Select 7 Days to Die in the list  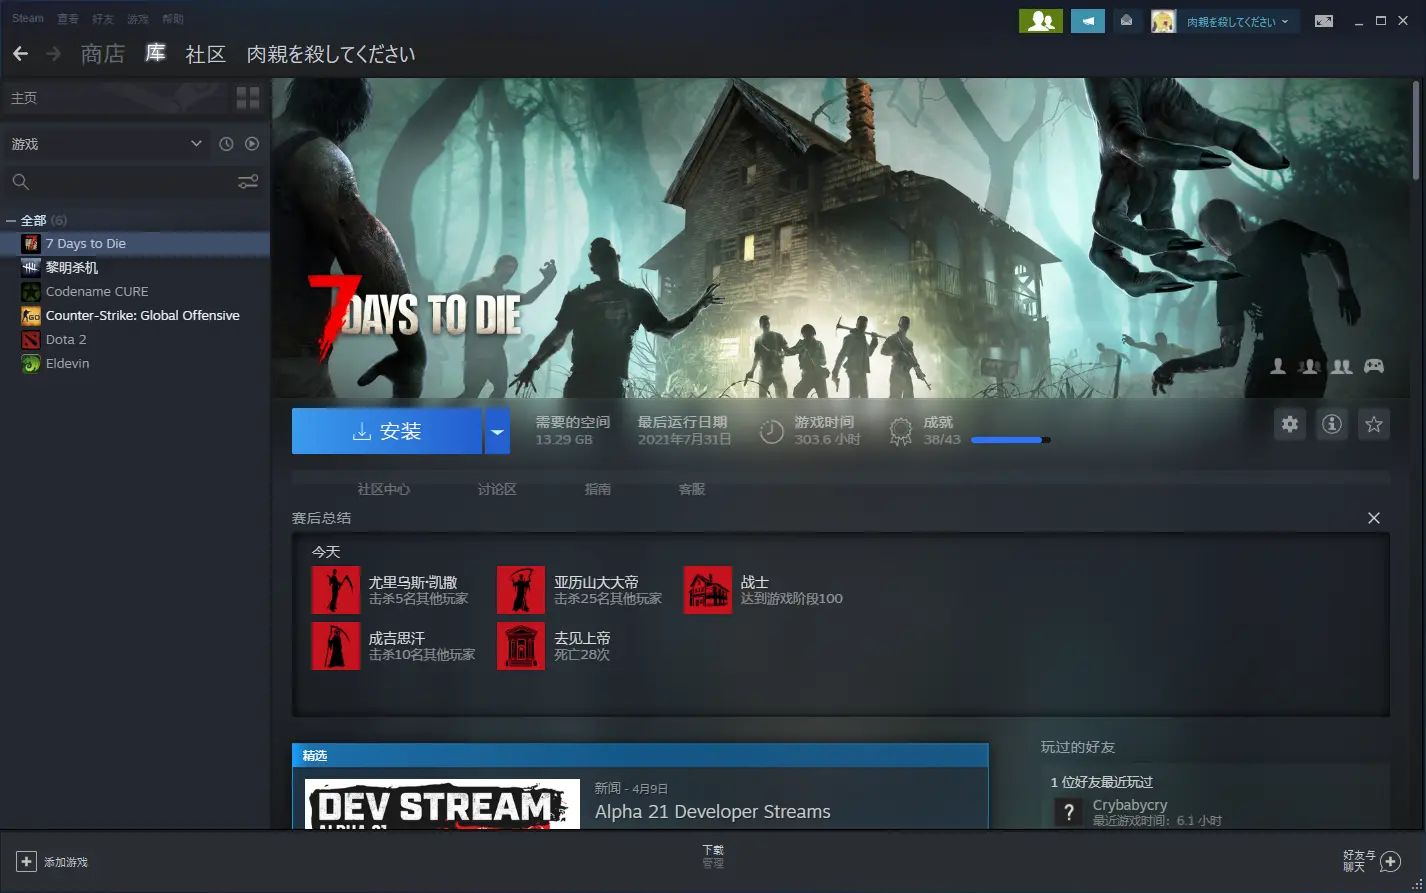point(135,243)
